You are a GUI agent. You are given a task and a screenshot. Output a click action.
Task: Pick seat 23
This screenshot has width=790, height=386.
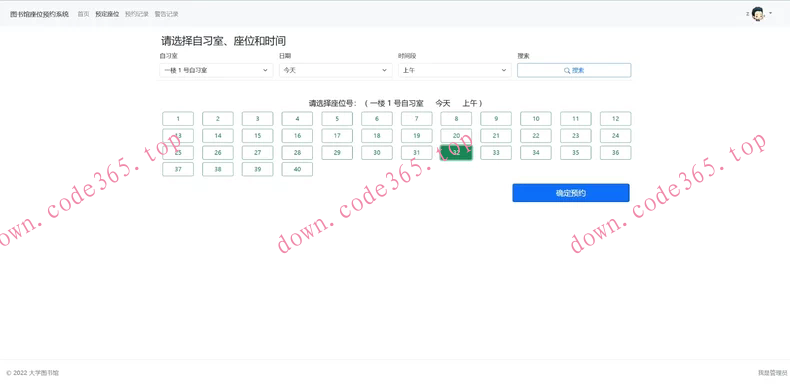click(x=575, y=136)
